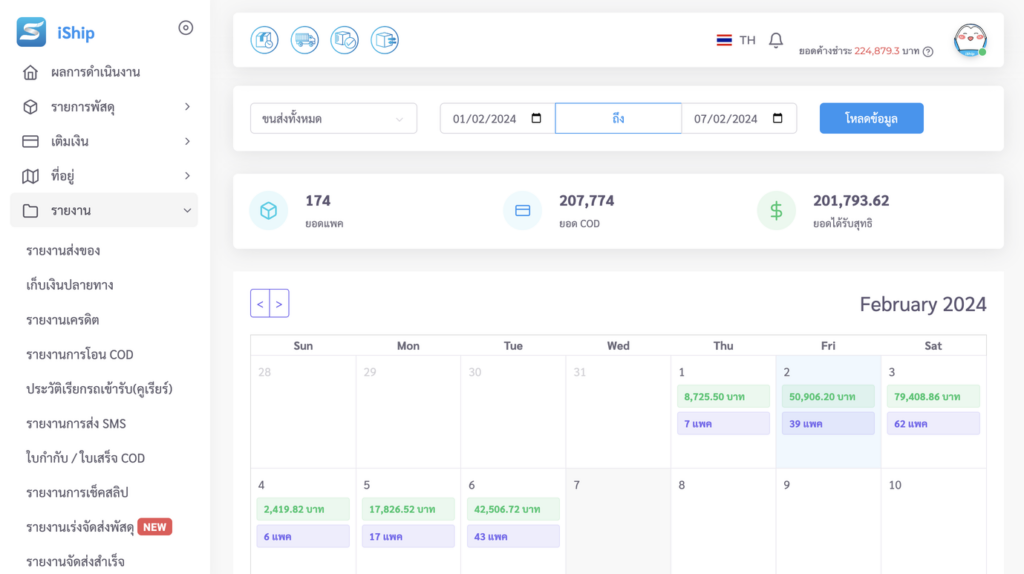Open the ขนส่งทั้งหมด carrier dropdown

click(333, 118)
